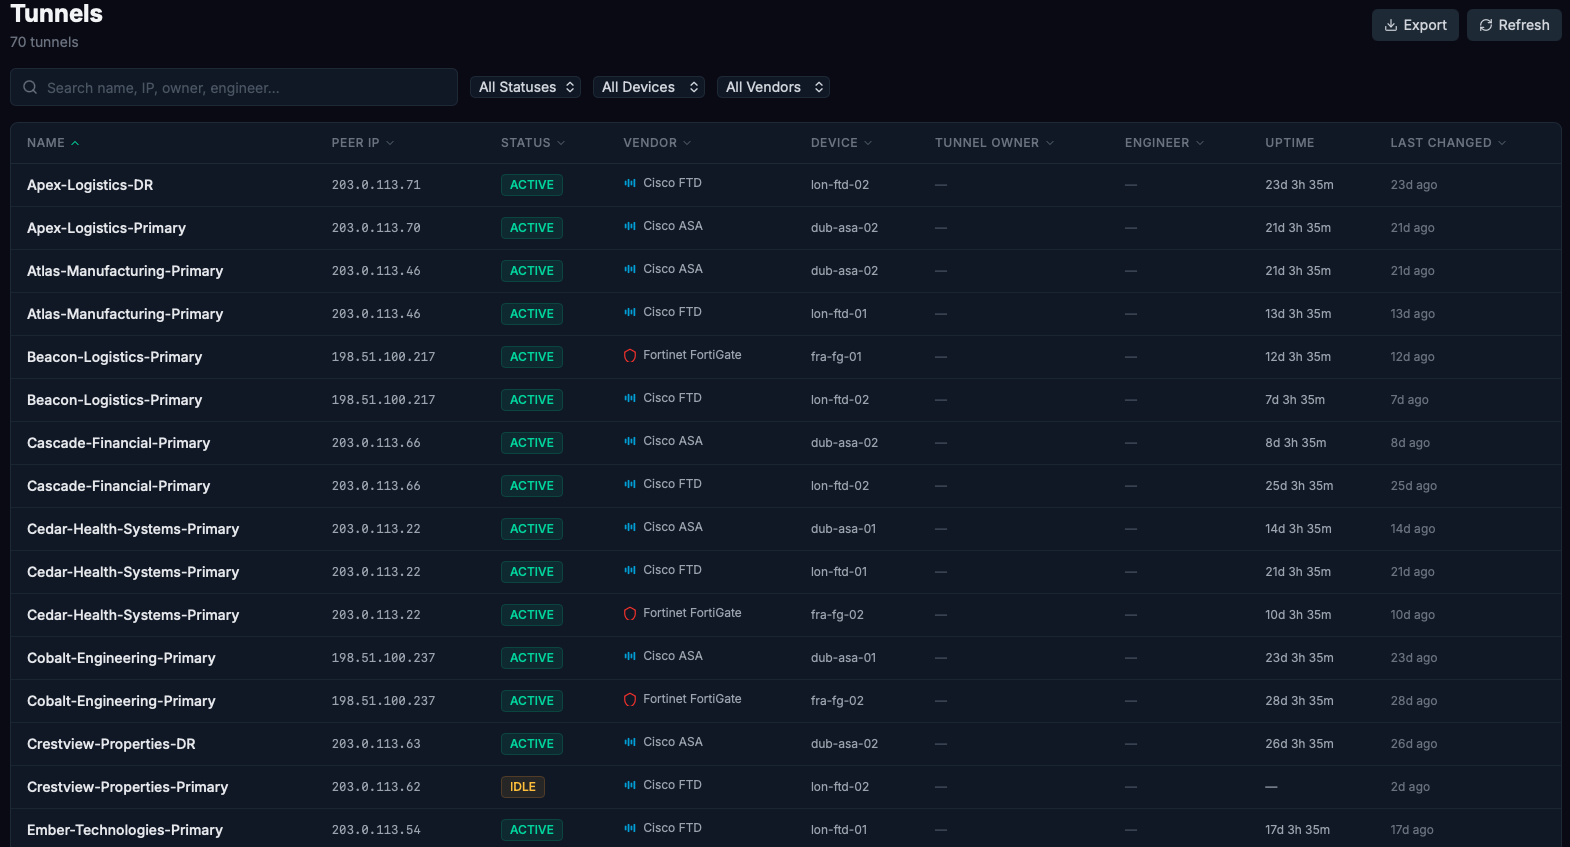This screenshot has width=1570, height=847.
Task: Click last changed 2d ago
Action: pos(1410,787)
